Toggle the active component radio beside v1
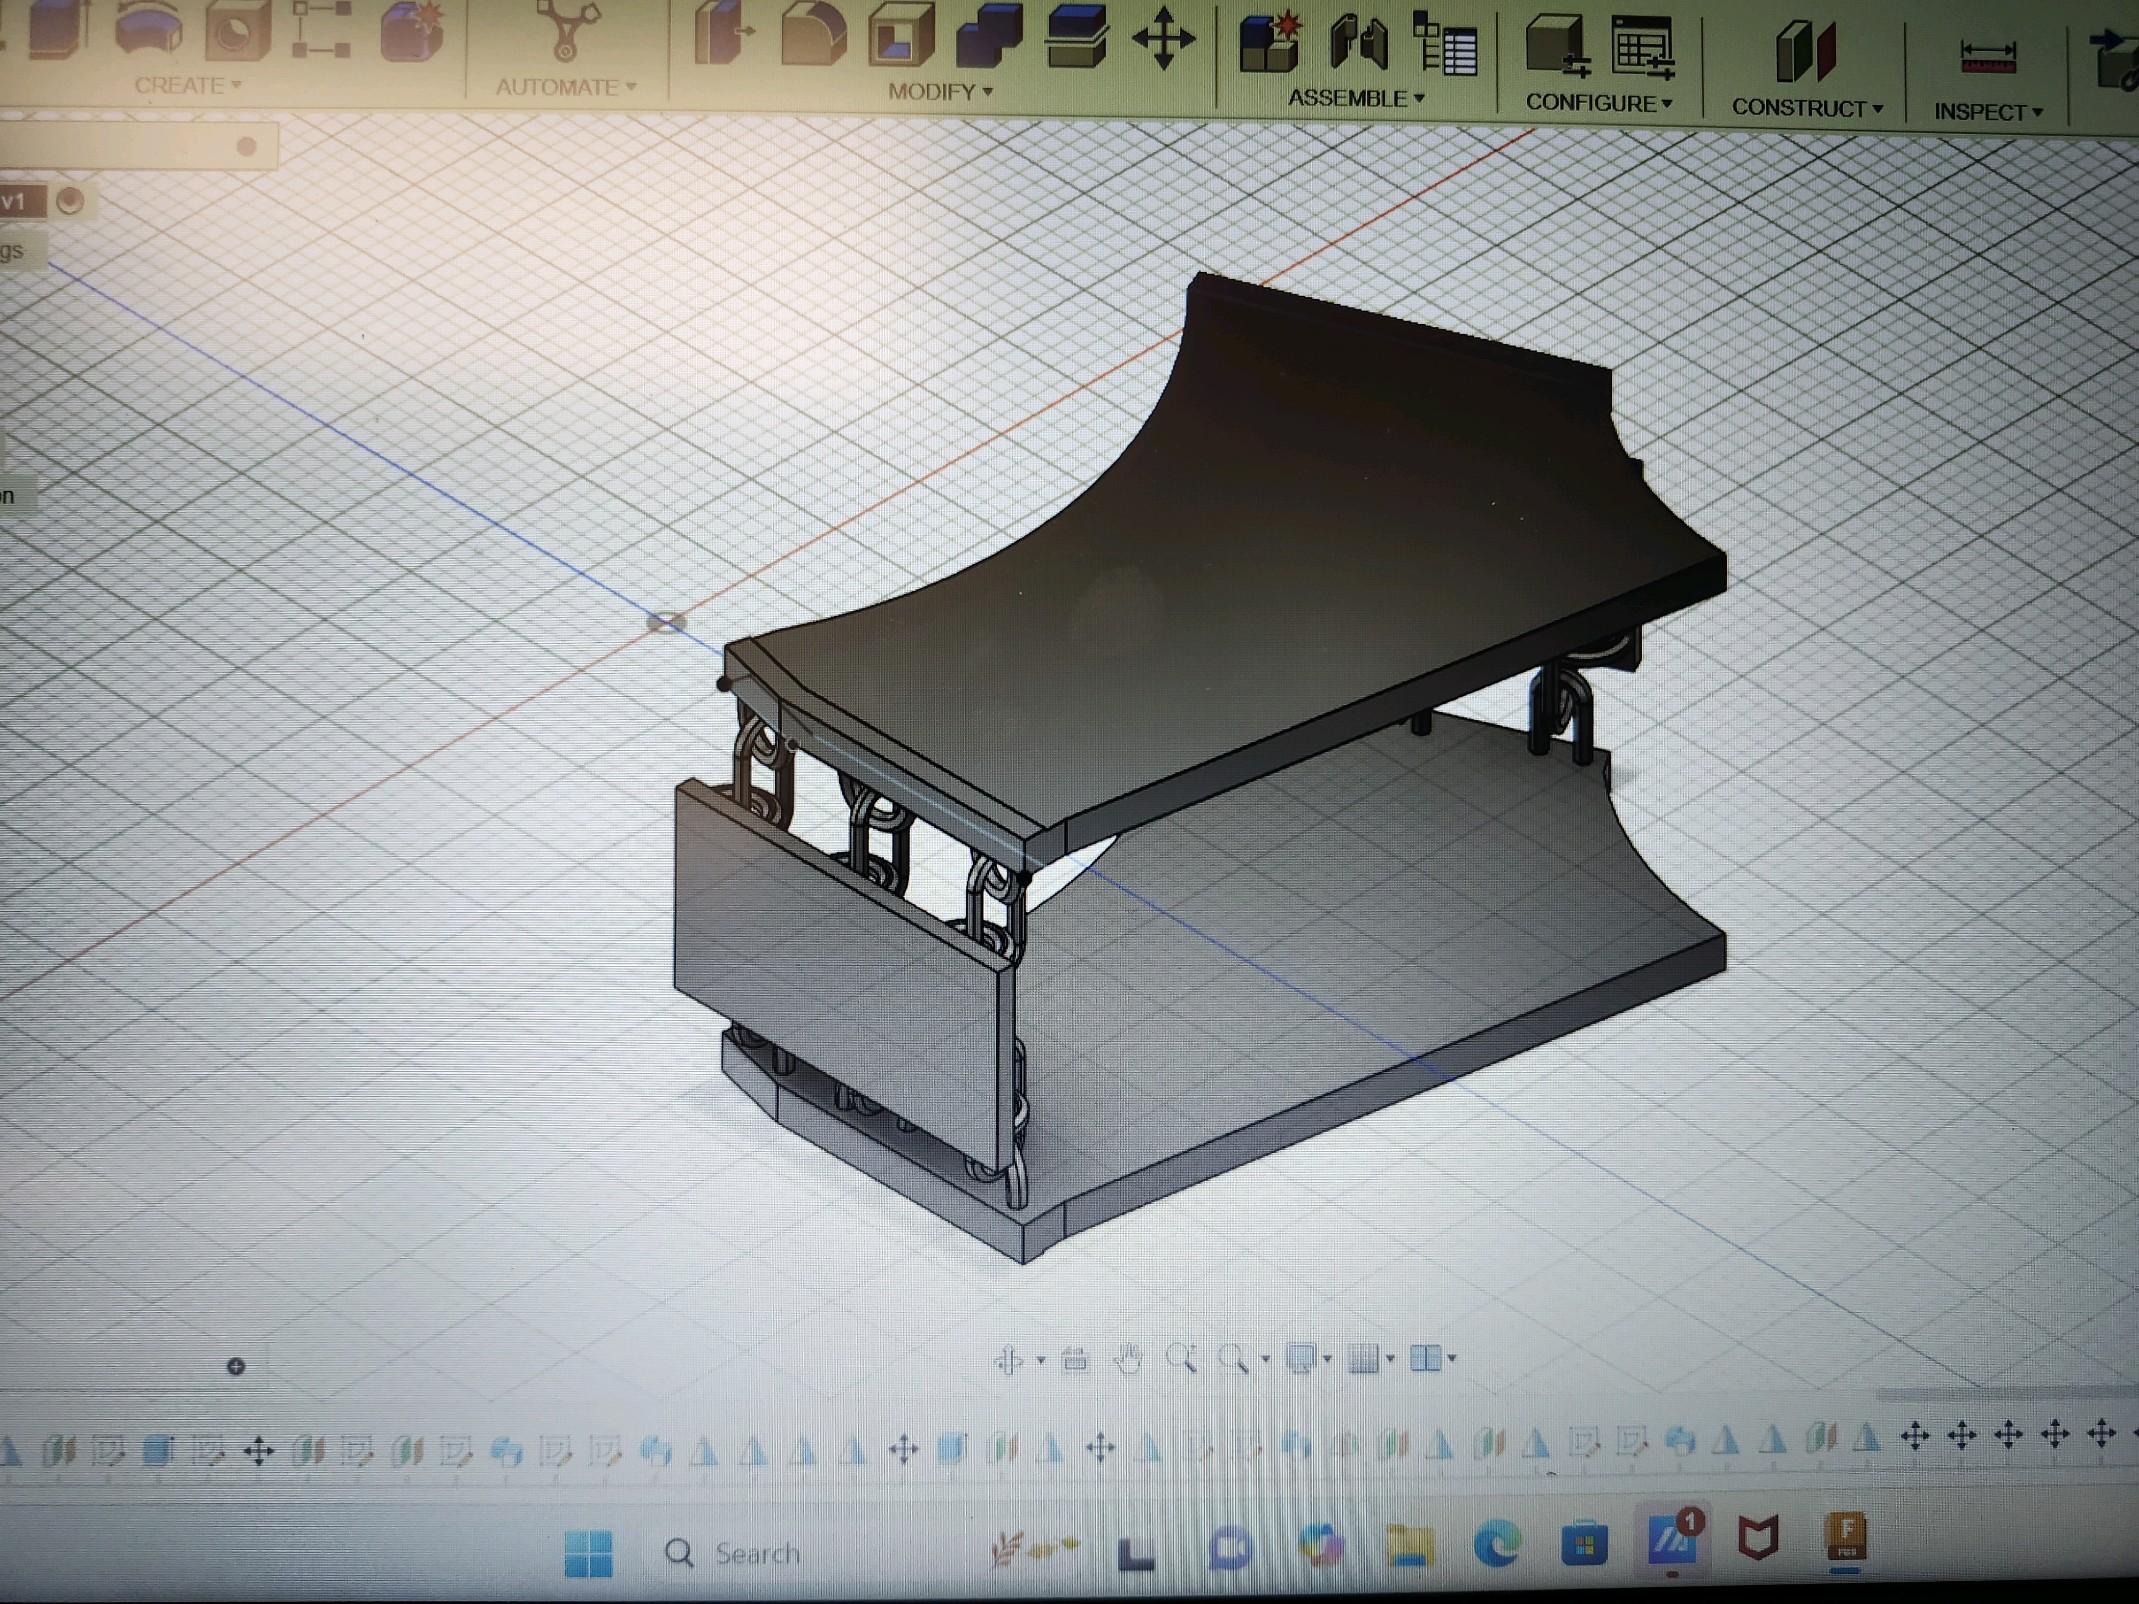The height and width of the screenshot is (1604, 2139). coord(70,201)
